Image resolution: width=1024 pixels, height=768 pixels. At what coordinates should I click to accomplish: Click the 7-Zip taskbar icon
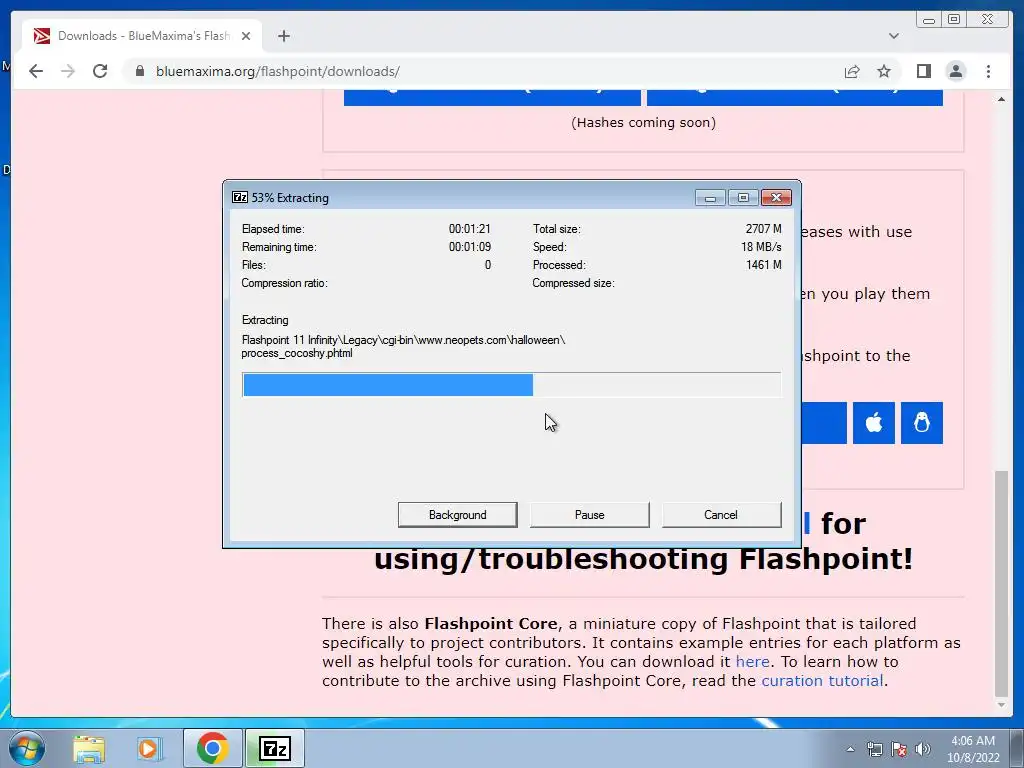(x=275, y=748)
